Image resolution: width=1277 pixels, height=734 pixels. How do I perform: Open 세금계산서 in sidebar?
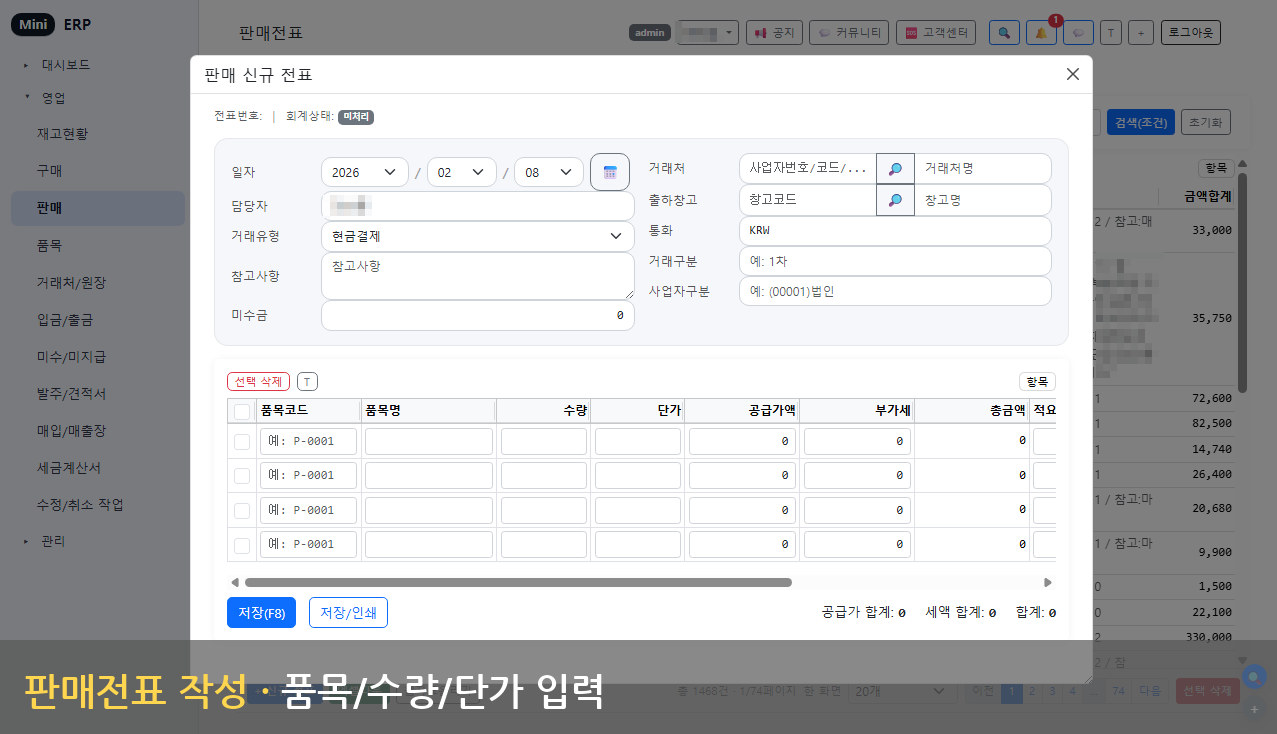click(98, 467)
